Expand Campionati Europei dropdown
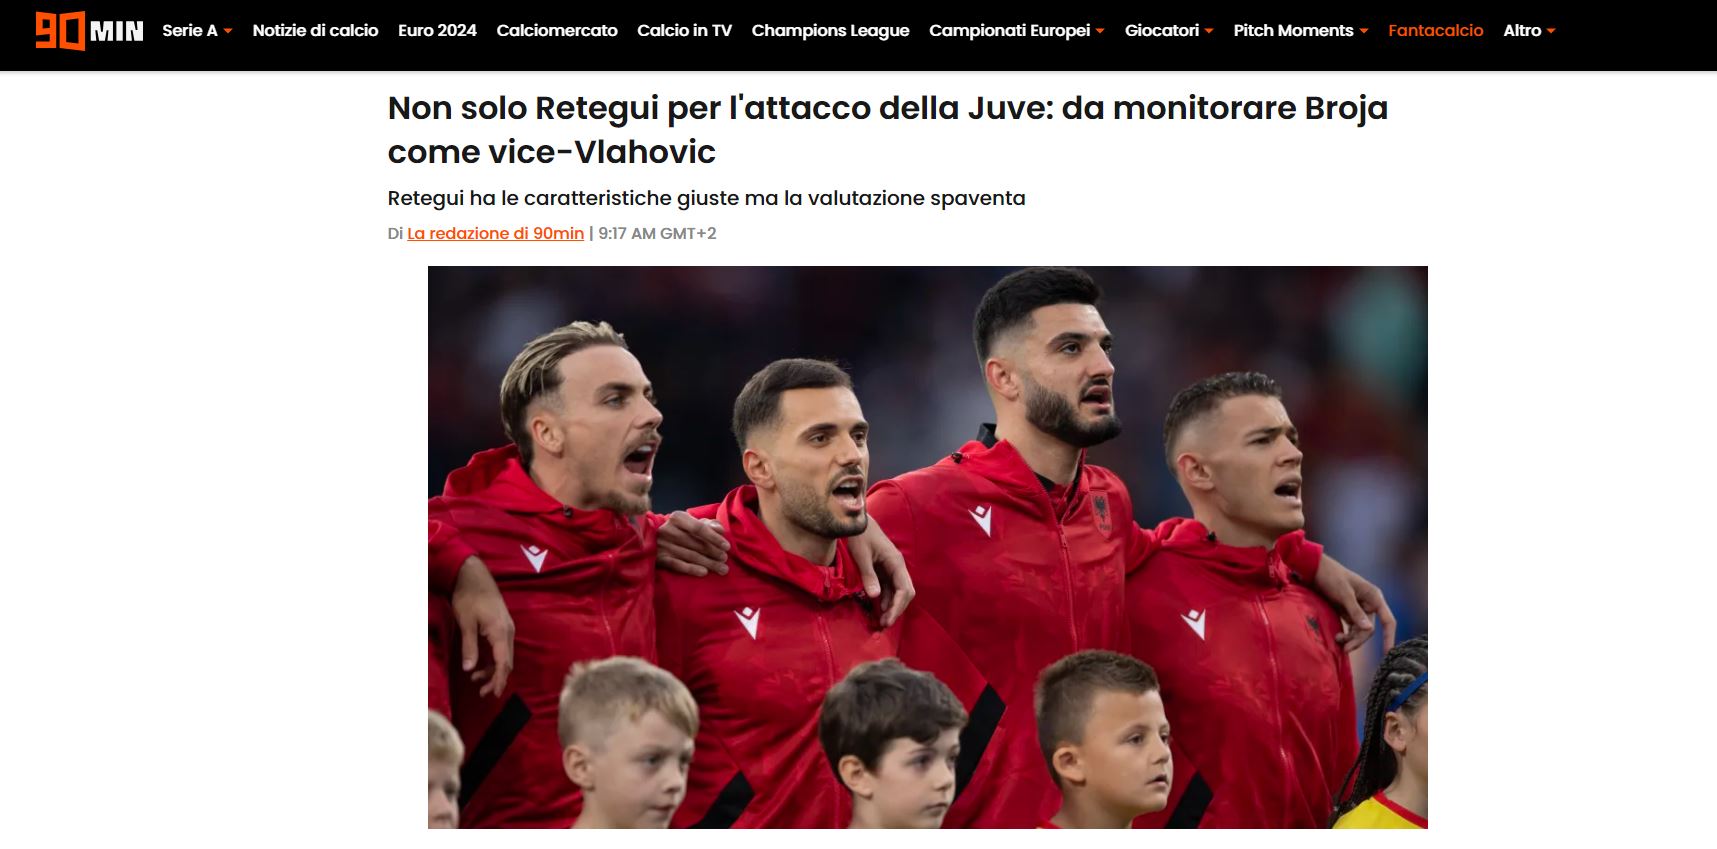This screenshot has width=1717, height=849. pos(1016,31)
